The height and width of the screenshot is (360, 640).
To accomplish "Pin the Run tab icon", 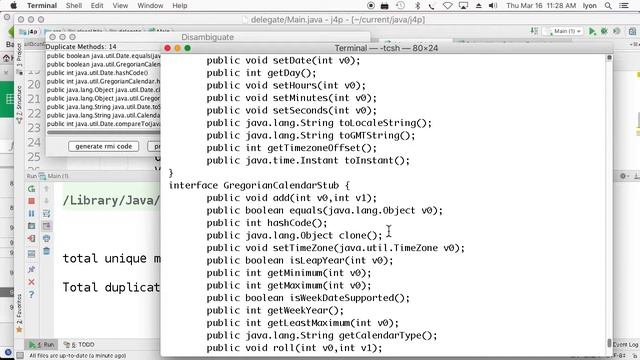I will [x=31, y=269].
